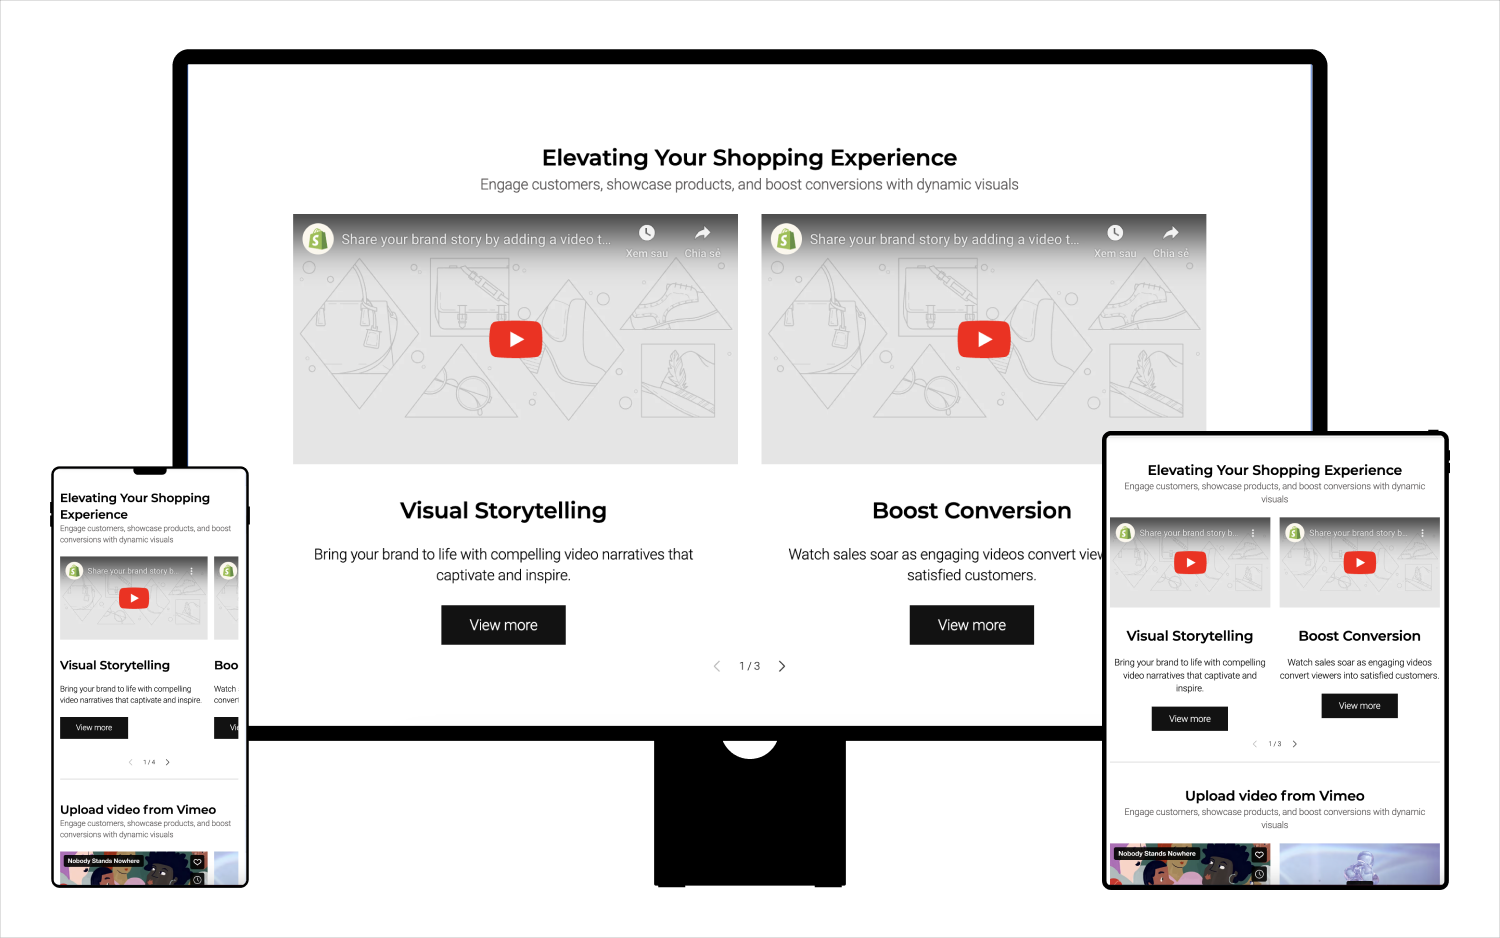
Task: Toggle heart like icon on tablet Vimeo video
Action: pos(1259,855)
